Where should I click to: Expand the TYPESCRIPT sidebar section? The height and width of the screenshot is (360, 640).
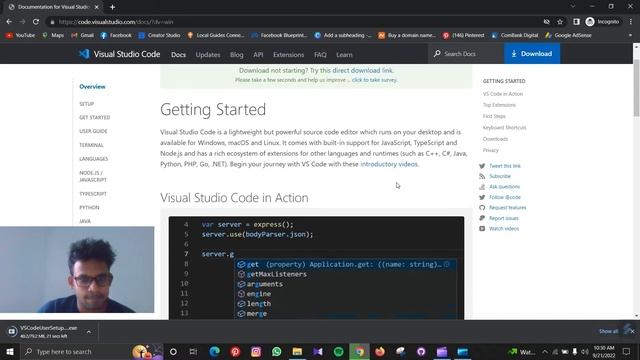93,194
